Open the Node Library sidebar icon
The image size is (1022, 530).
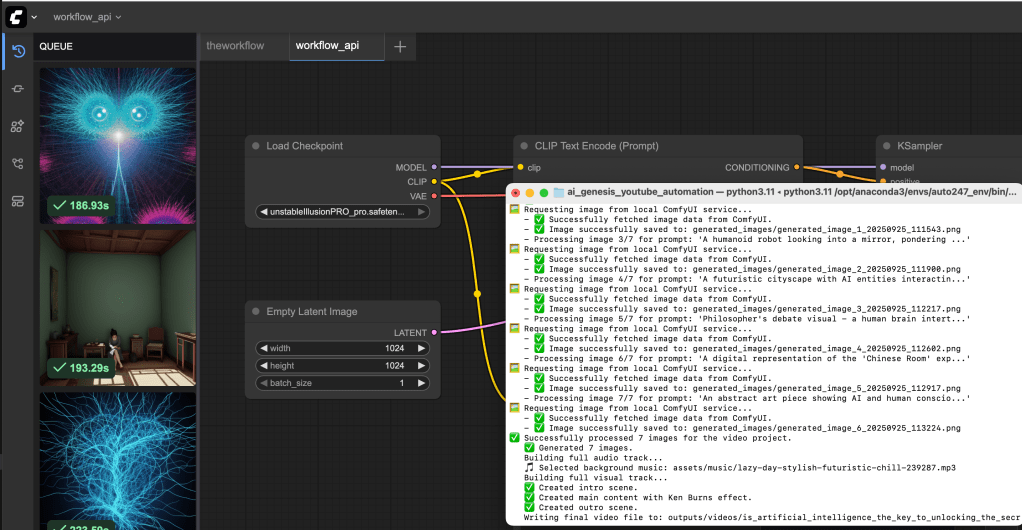(17, 89)
